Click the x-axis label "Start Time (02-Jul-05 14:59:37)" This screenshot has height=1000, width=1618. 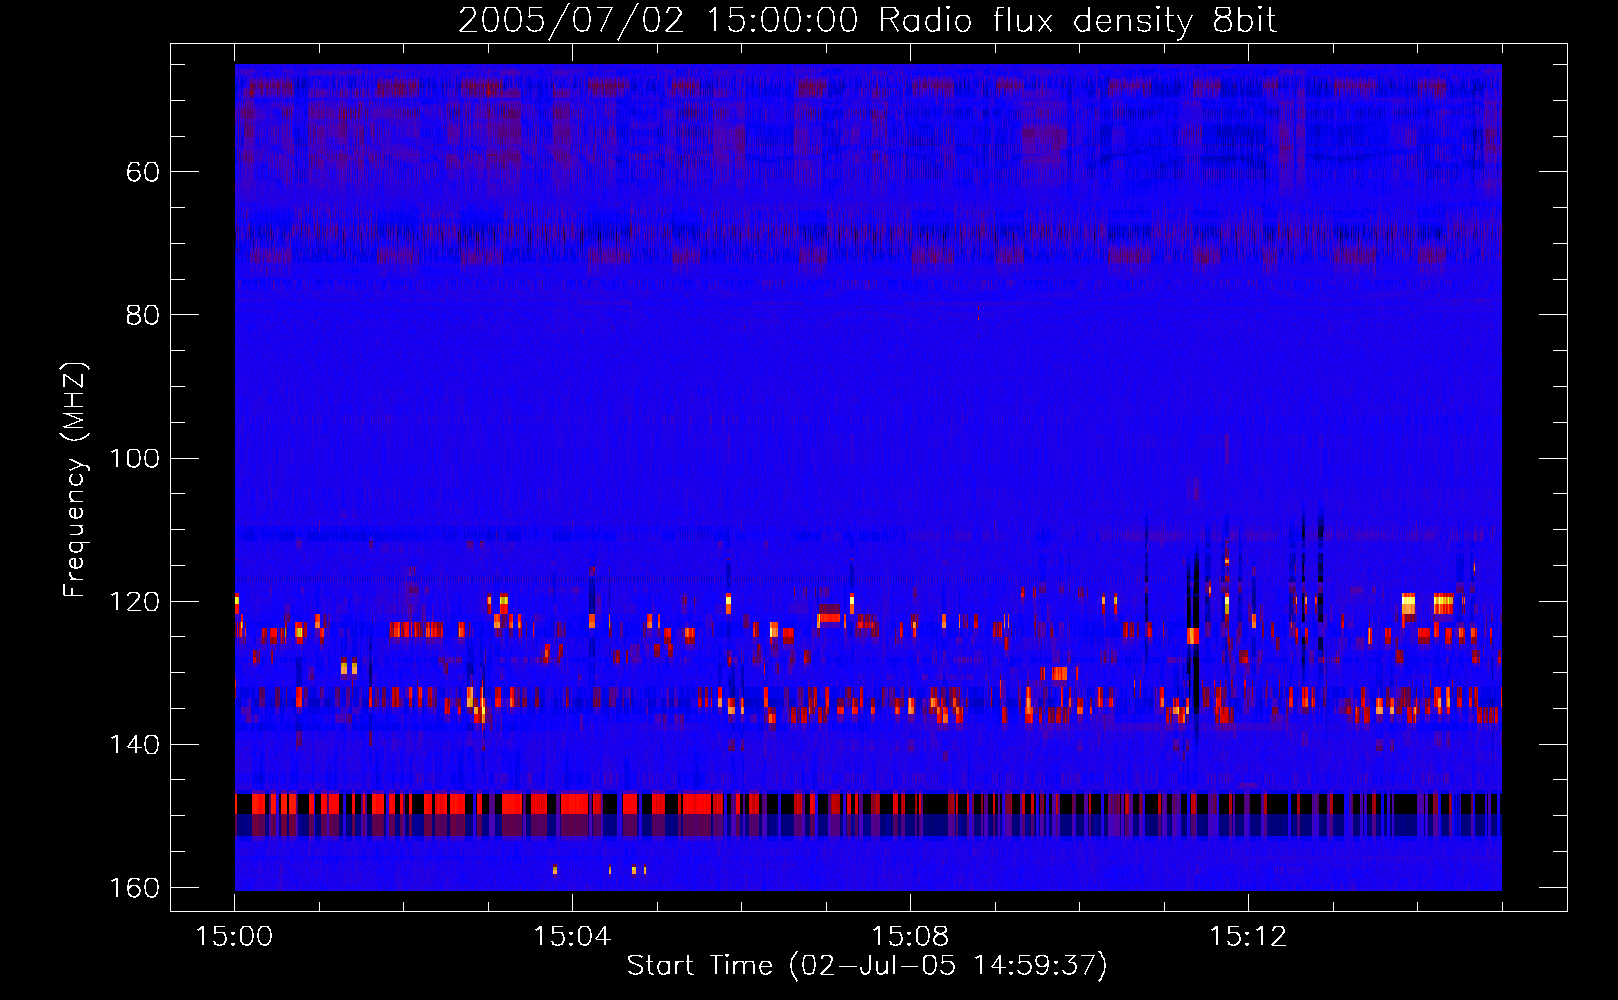pos(867,966)
